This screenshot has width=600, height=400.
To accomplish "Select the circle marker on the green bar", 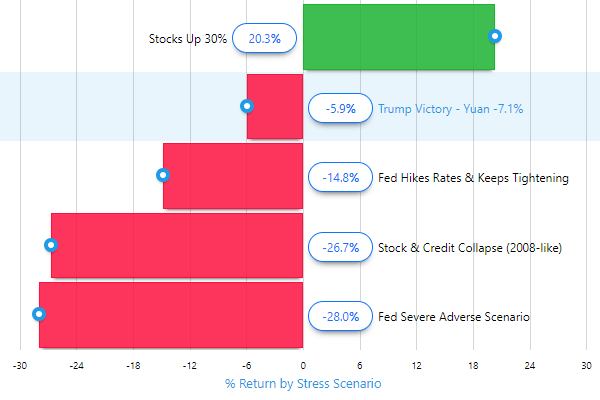I will [x=494, y=36].
